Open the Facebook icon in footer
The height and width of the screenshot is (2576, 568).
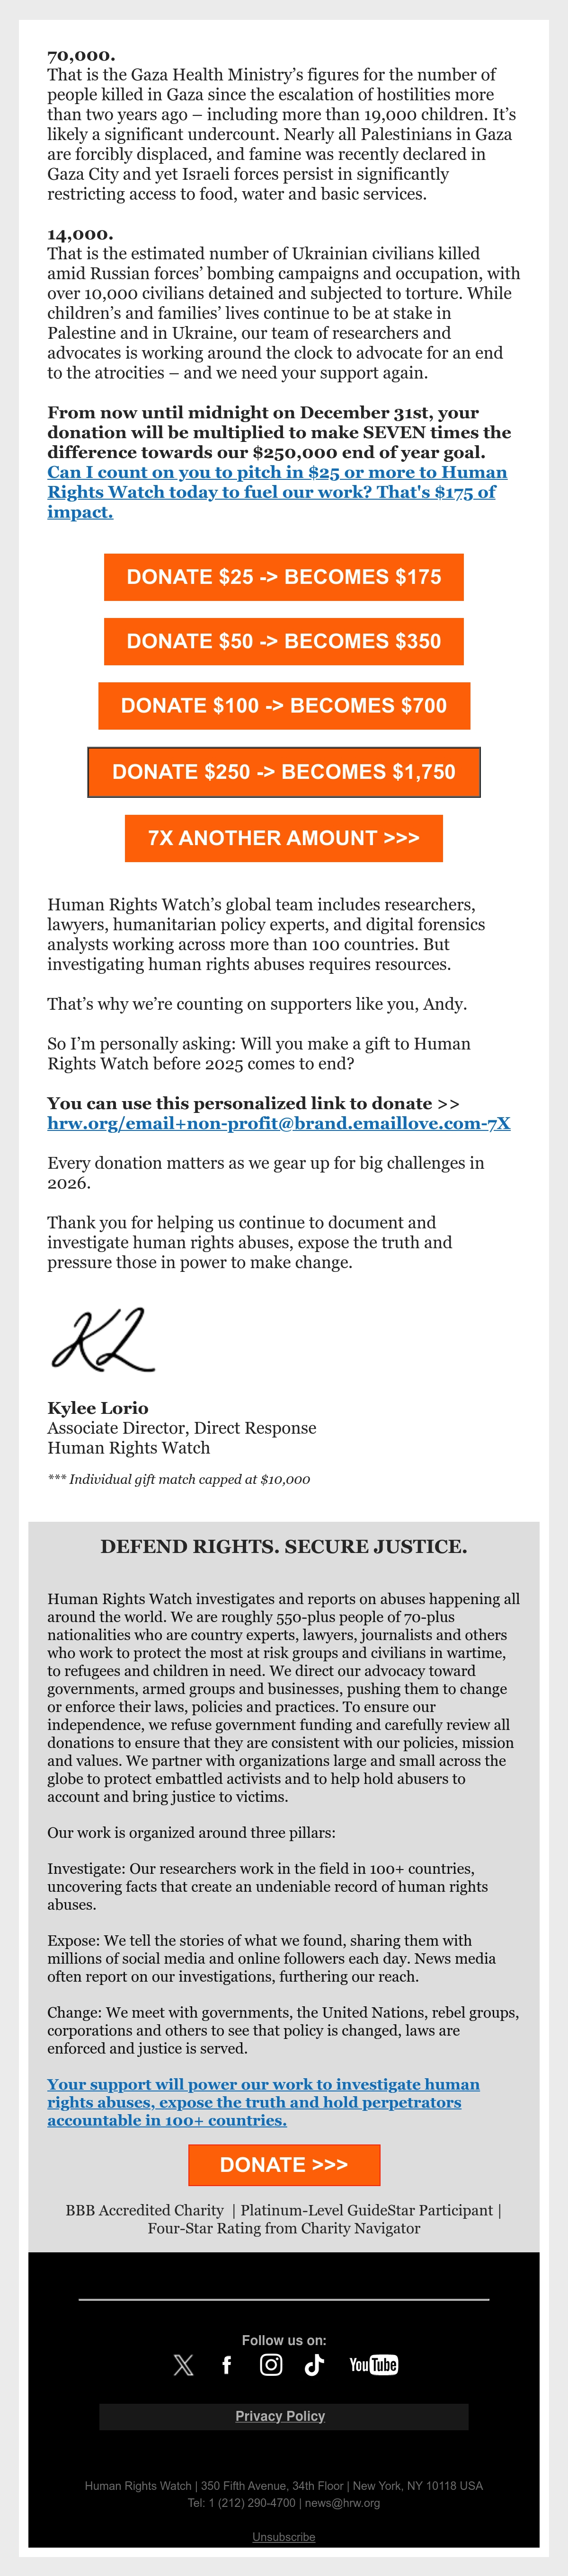[x=227, y=2364]
